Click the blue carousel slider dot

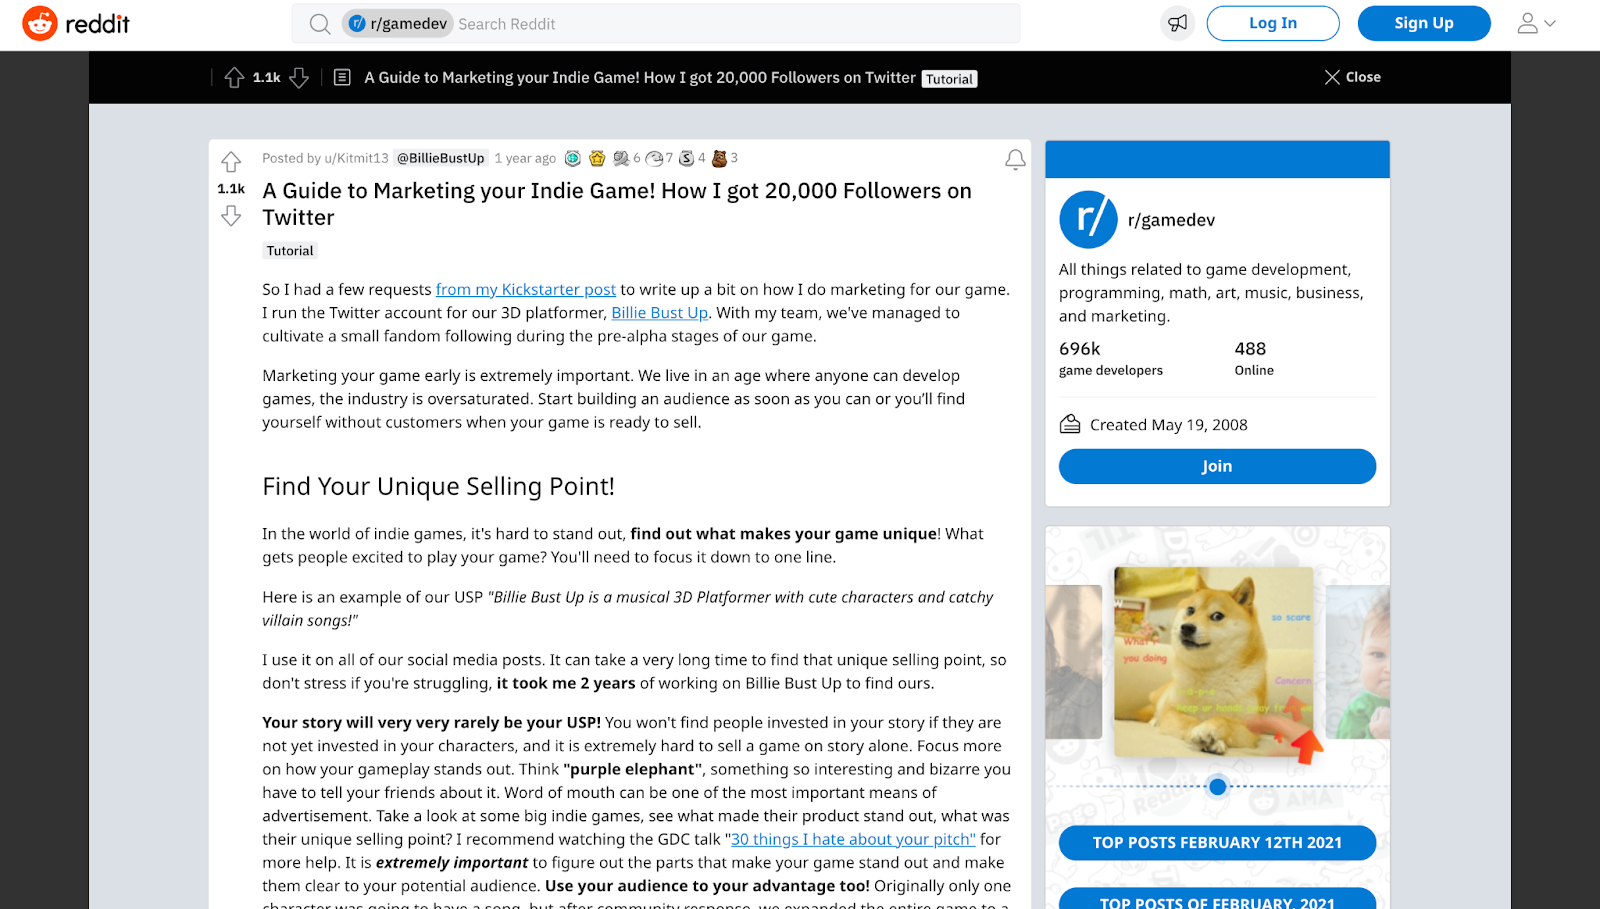point(1218,787)
